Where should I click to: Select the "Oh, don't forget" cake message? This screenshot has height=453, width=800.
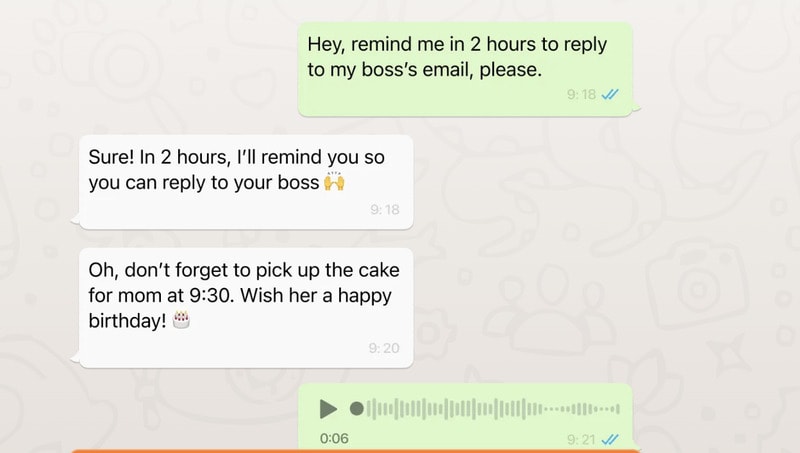pyautogui.click(x=246, y=308)
